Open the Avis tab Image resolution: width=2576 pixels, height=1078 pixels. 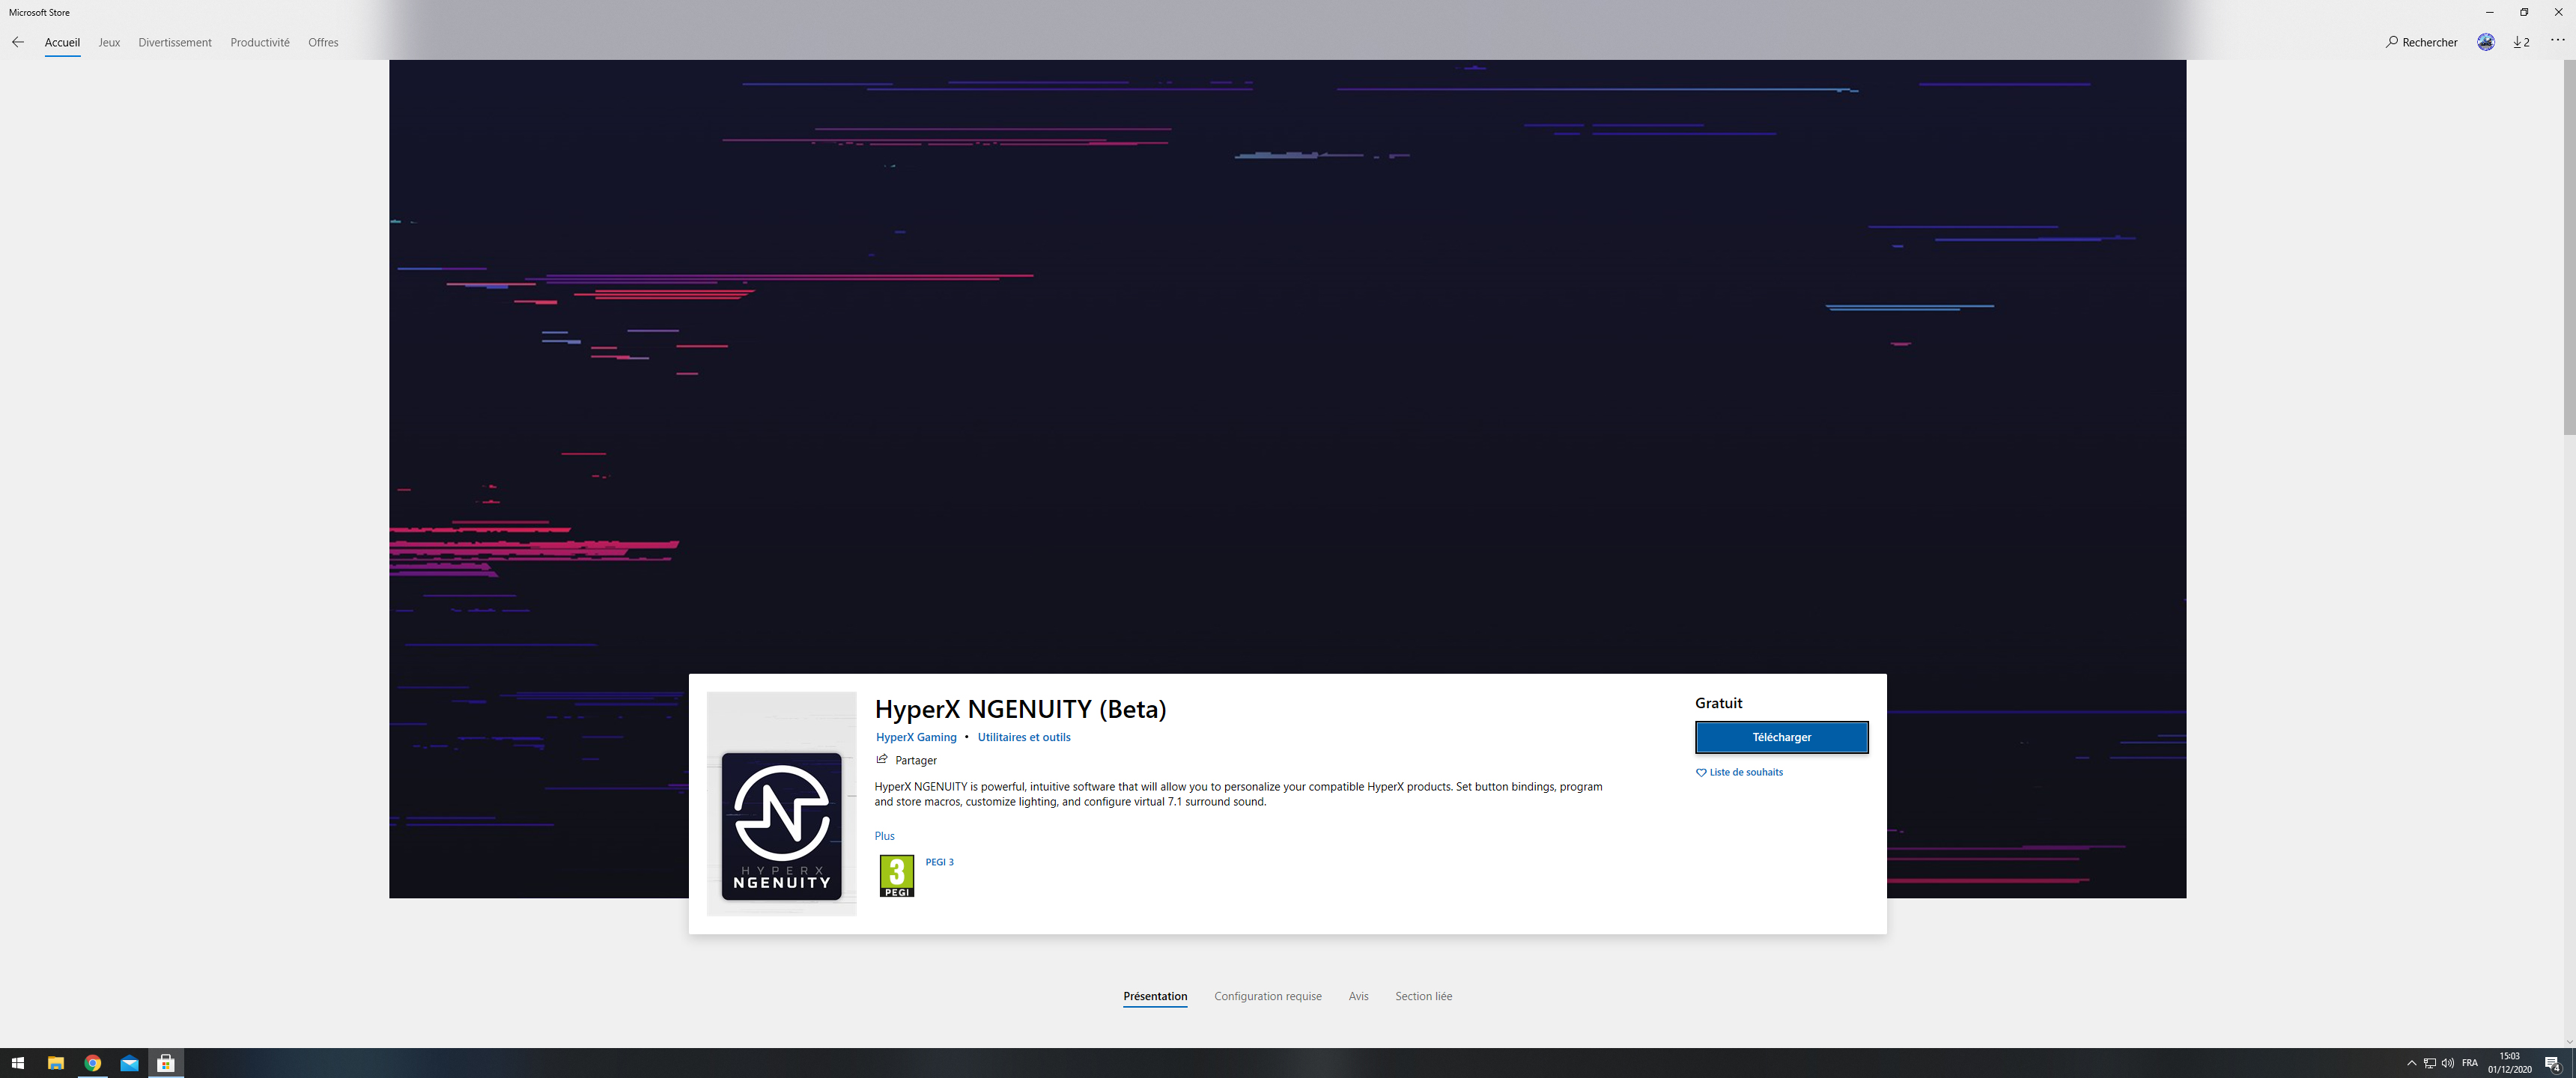click(x=1357, y=996)
